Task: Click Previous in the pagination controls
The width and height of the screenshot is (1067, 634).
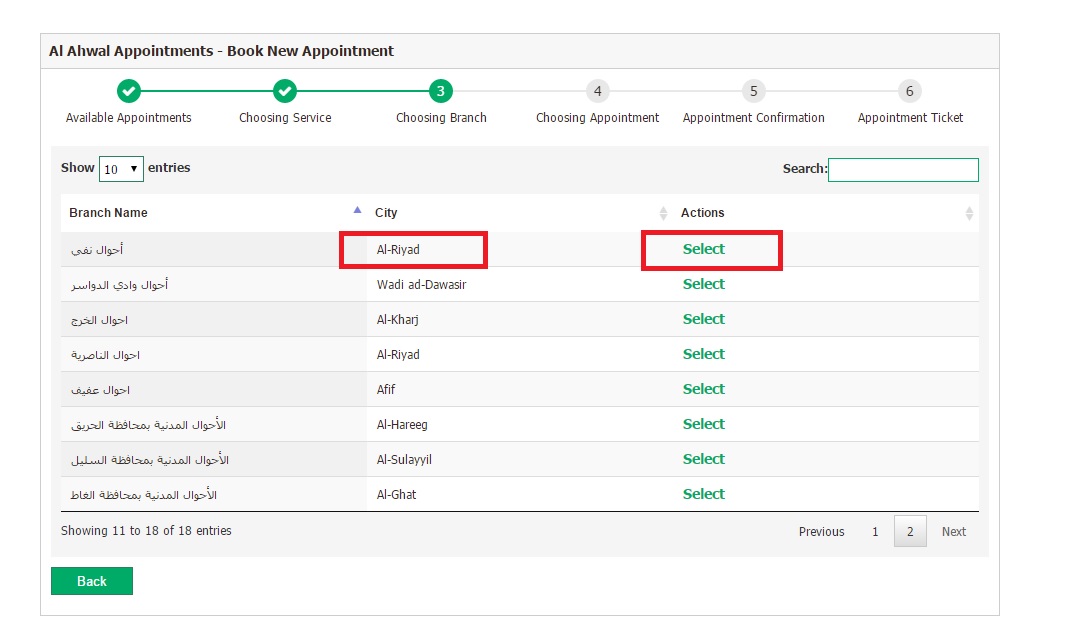Action: (821, 531)
